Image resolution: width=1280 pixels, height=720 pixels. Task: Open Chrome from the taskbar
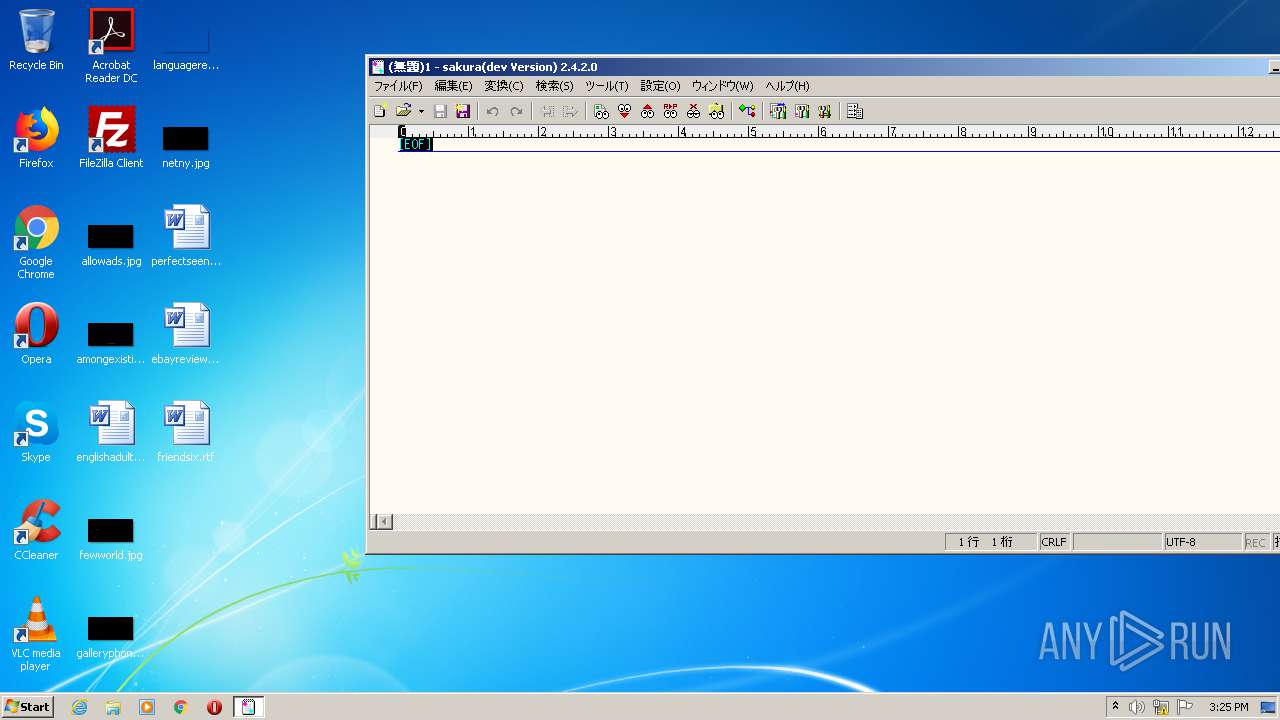click(181, 707)
